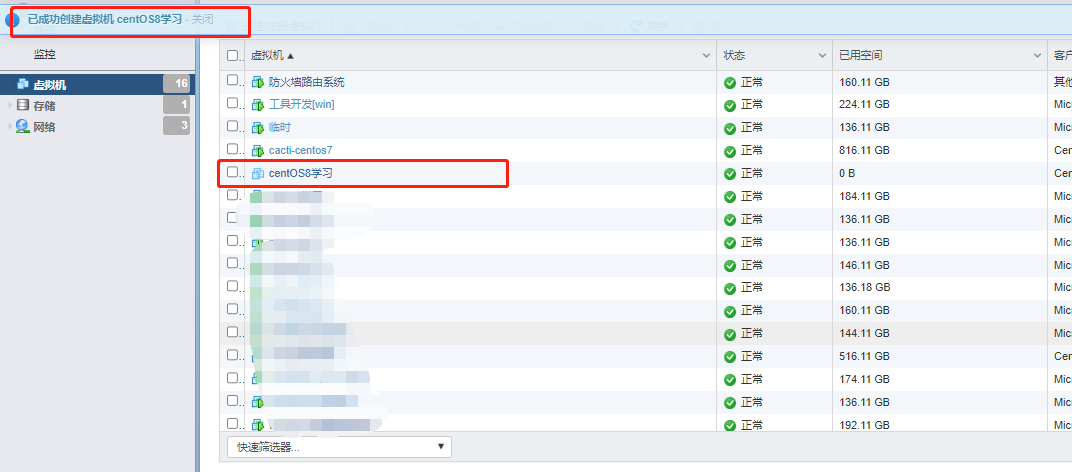Screen dimensions: 1072x472
Task: Click the 3 count badge beside 网络
Action: coord(176,125)
